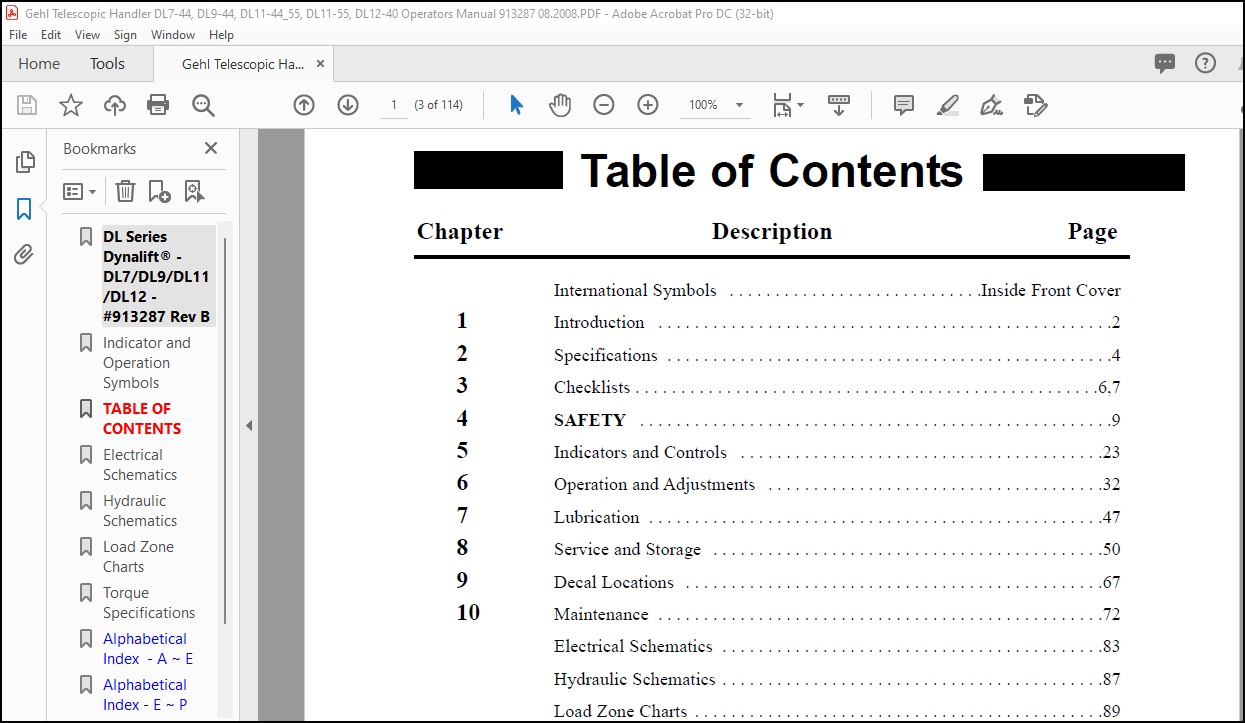Image resolution: width=1245 pixels, height=723 pixels.
Task: Print the document
Action: [x=158, y=105]
